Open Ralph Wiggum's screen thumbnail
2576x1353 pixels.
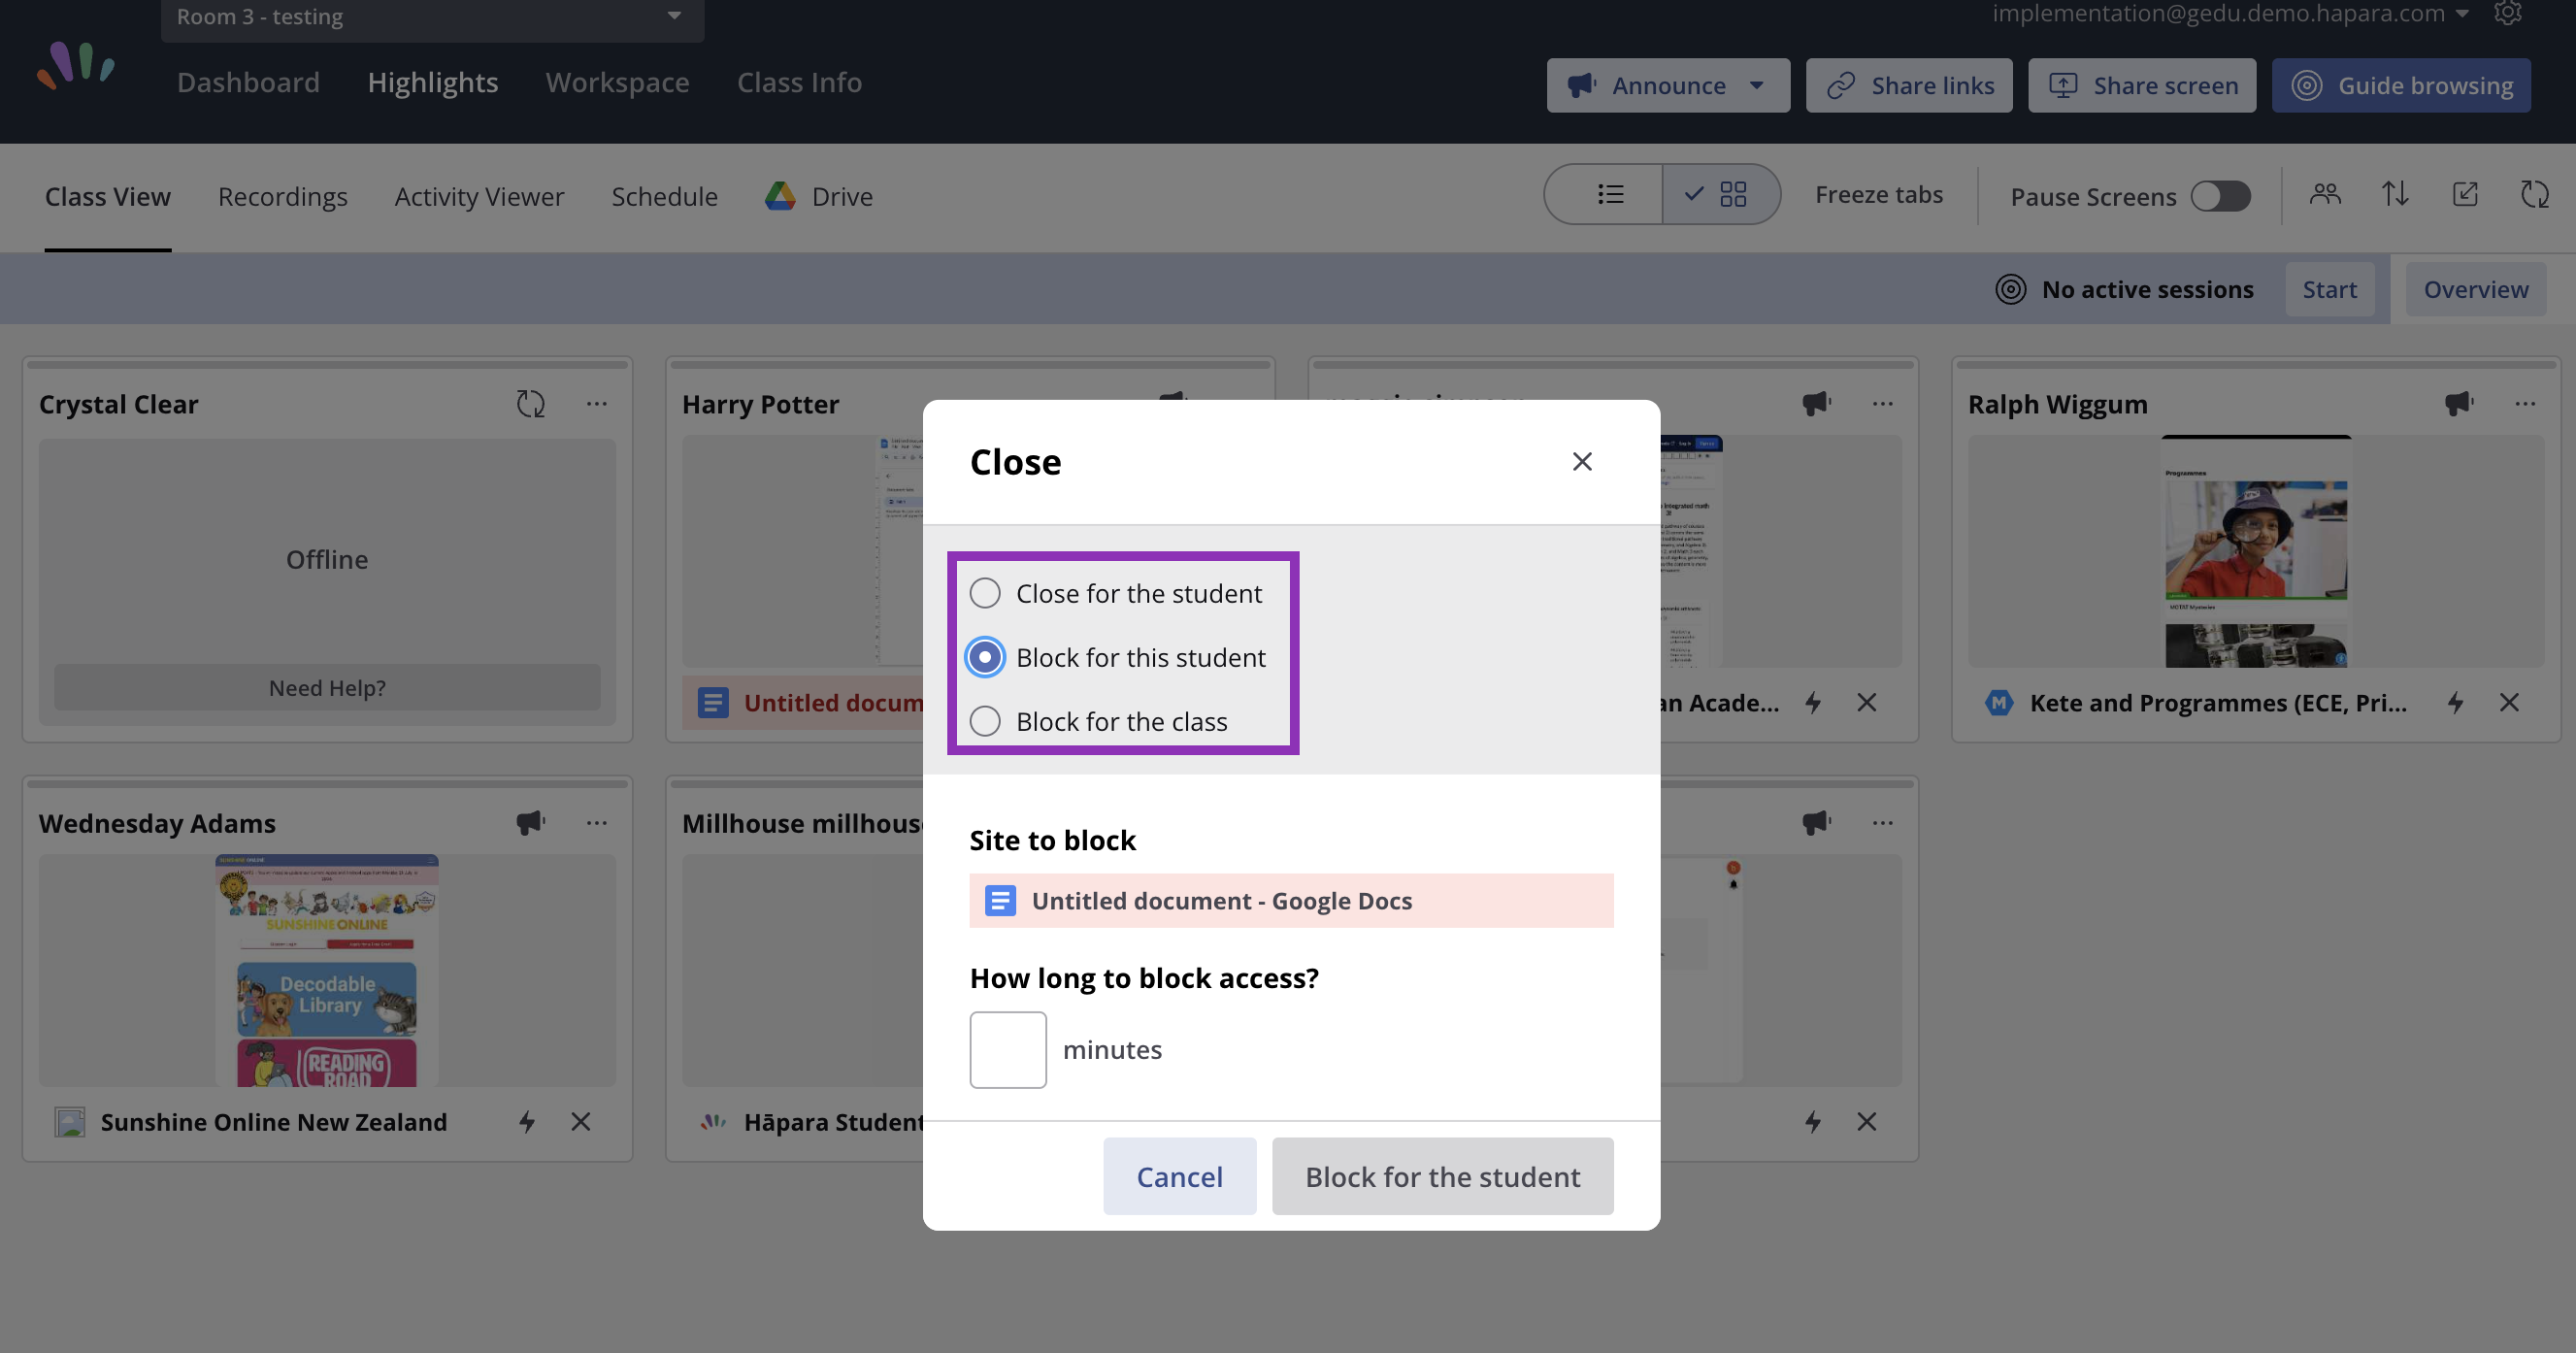coord(2256,551)
